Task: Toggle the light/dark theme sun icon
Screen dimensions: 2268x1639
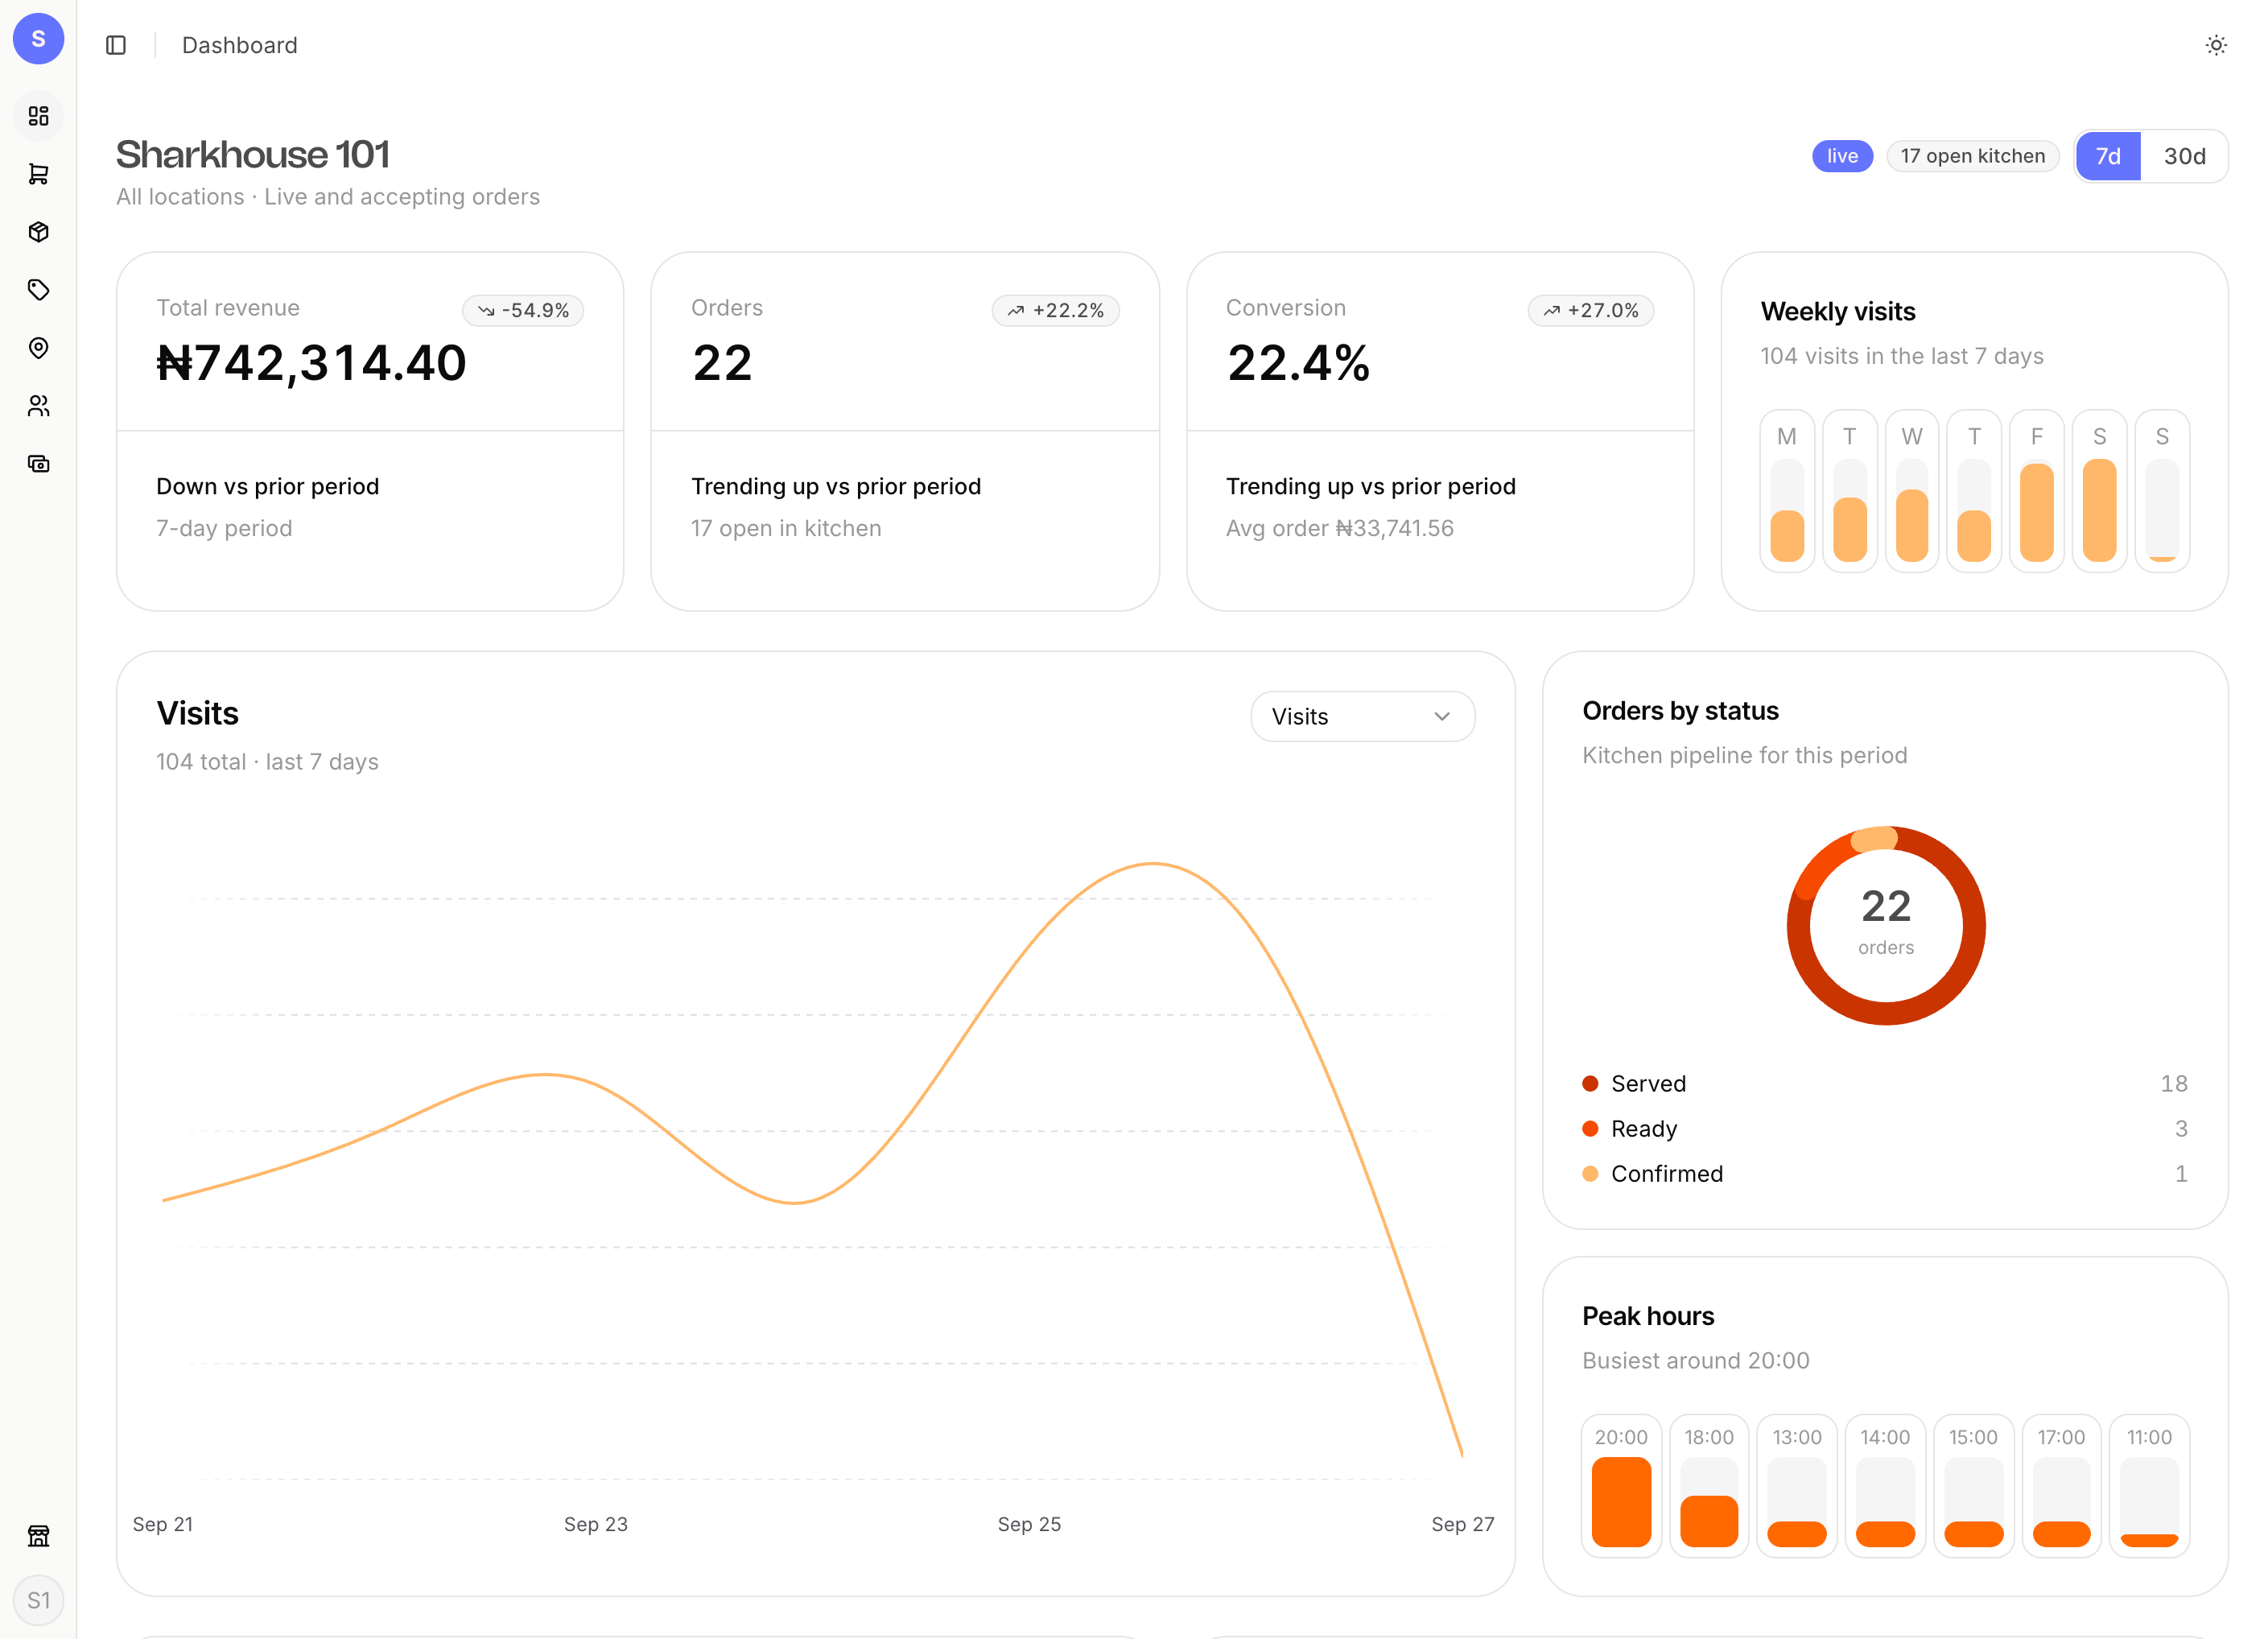Action: tap(2216, 45)
